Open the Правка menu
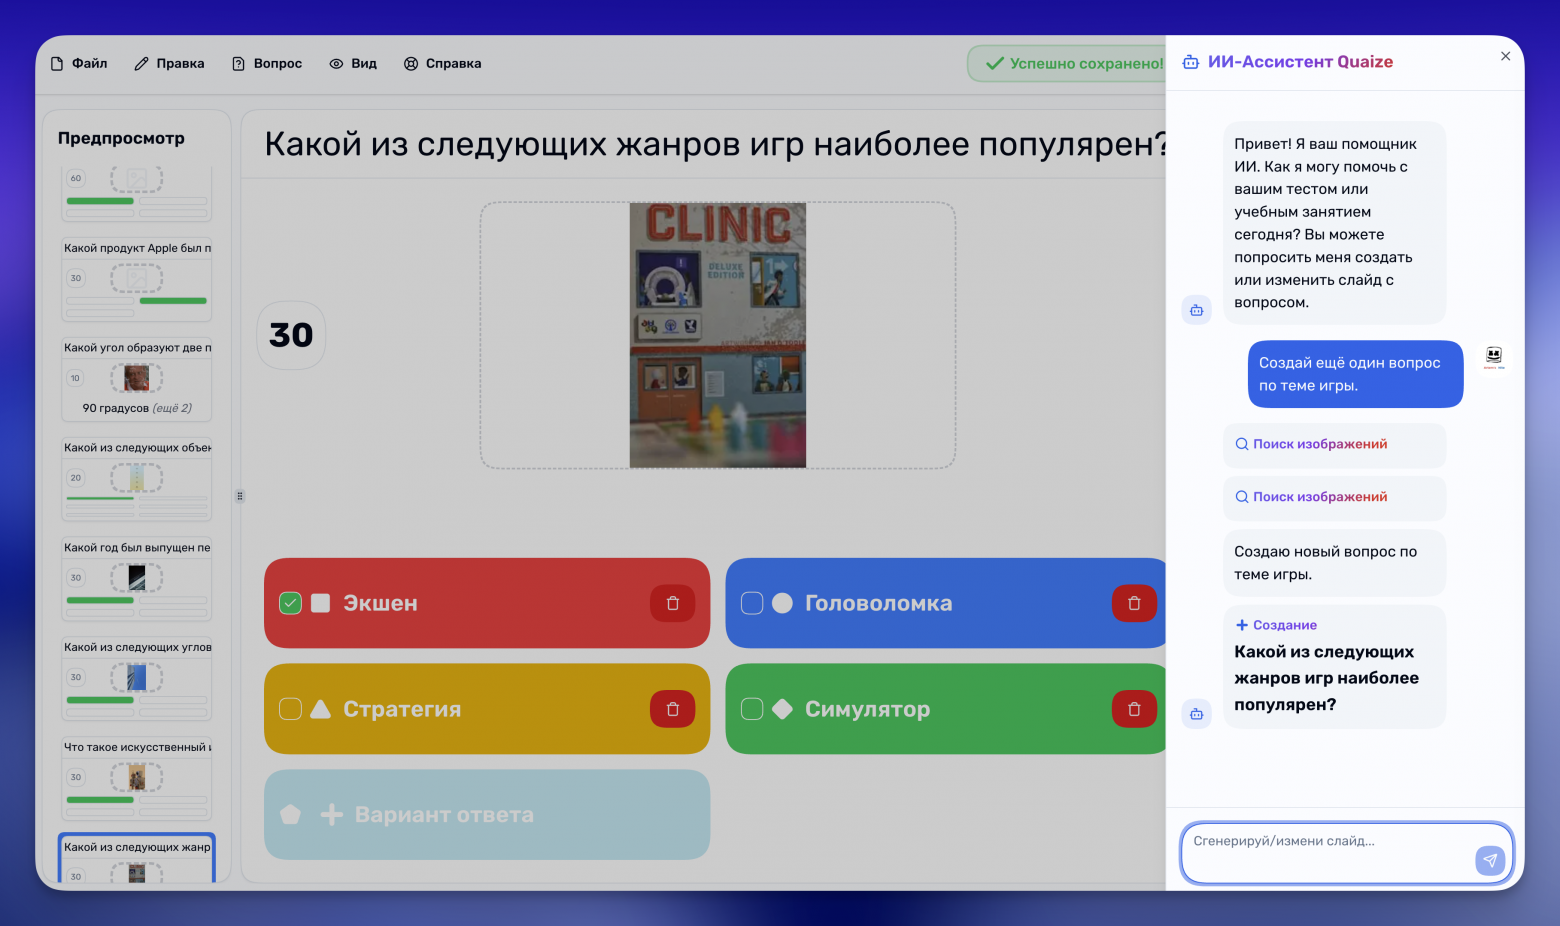1560x926 pixels. pos(169,63)
